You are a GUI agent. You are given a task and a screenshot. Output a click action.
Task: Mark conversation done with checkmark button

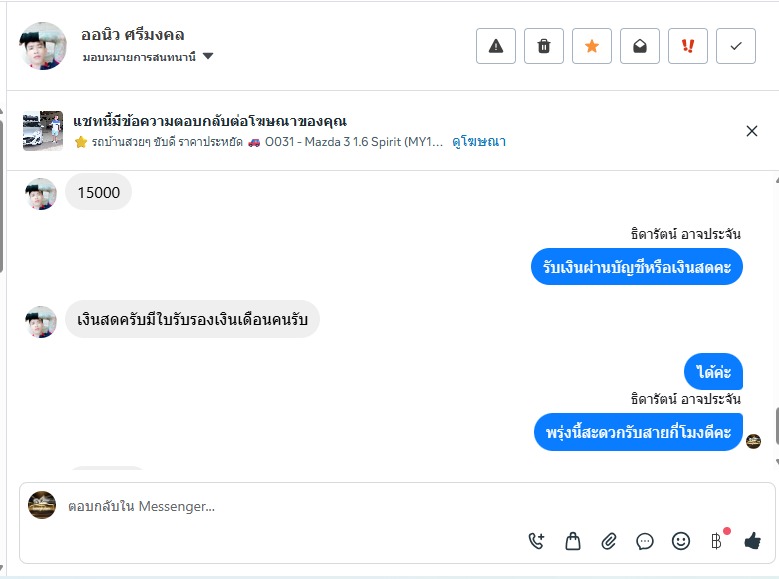736,46
